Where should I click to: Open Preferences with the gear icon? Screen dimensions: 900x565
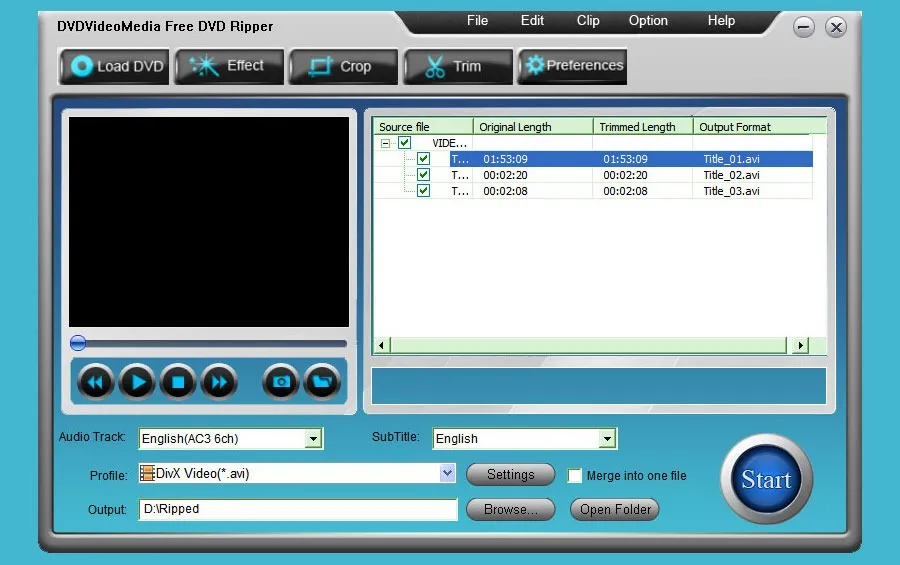tap(573, 66)
